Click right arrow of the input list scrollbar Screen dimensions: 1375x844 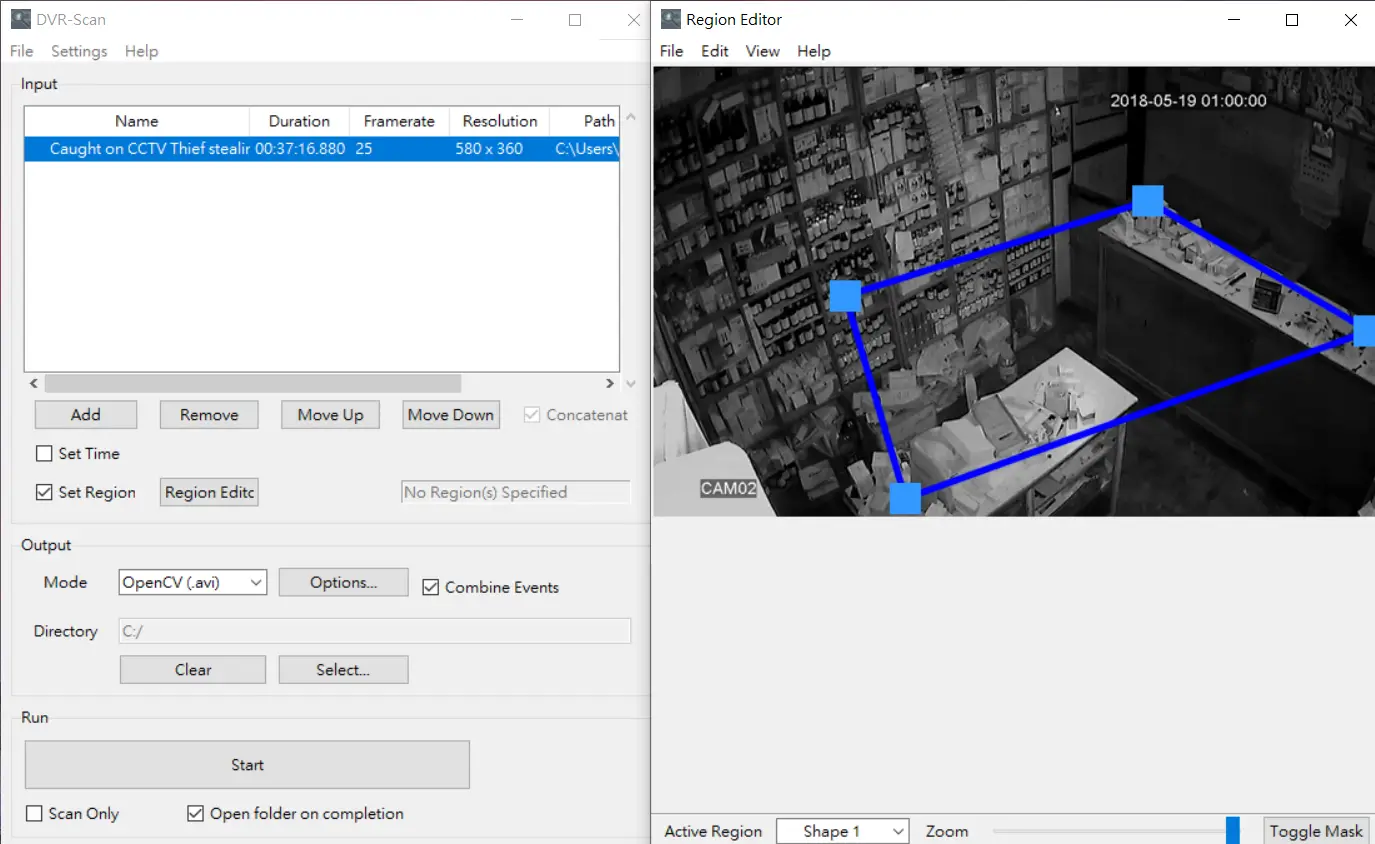(x=610, y=384)
